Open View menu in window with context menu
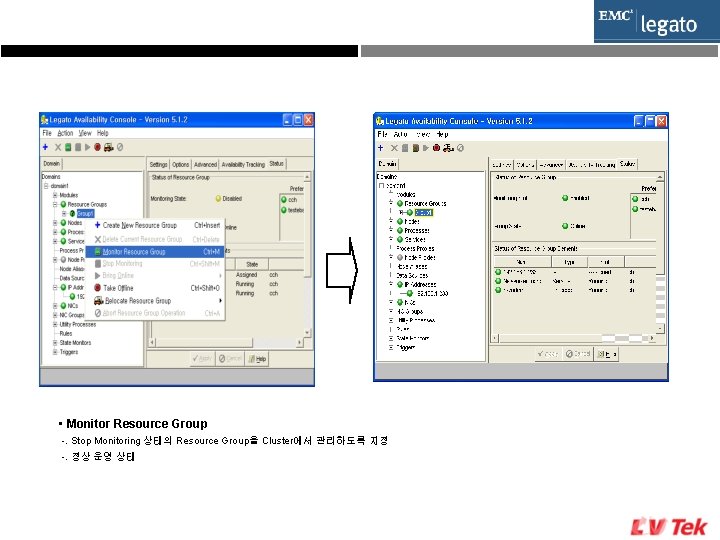This screenshot has height=540, width=720. [x=85, y=133]
